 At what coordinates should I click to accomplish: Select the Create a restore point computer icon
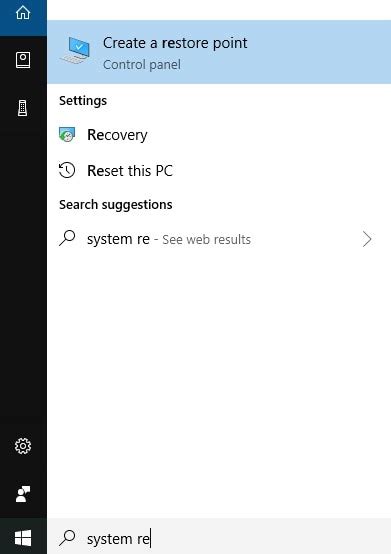coord(76,51)
